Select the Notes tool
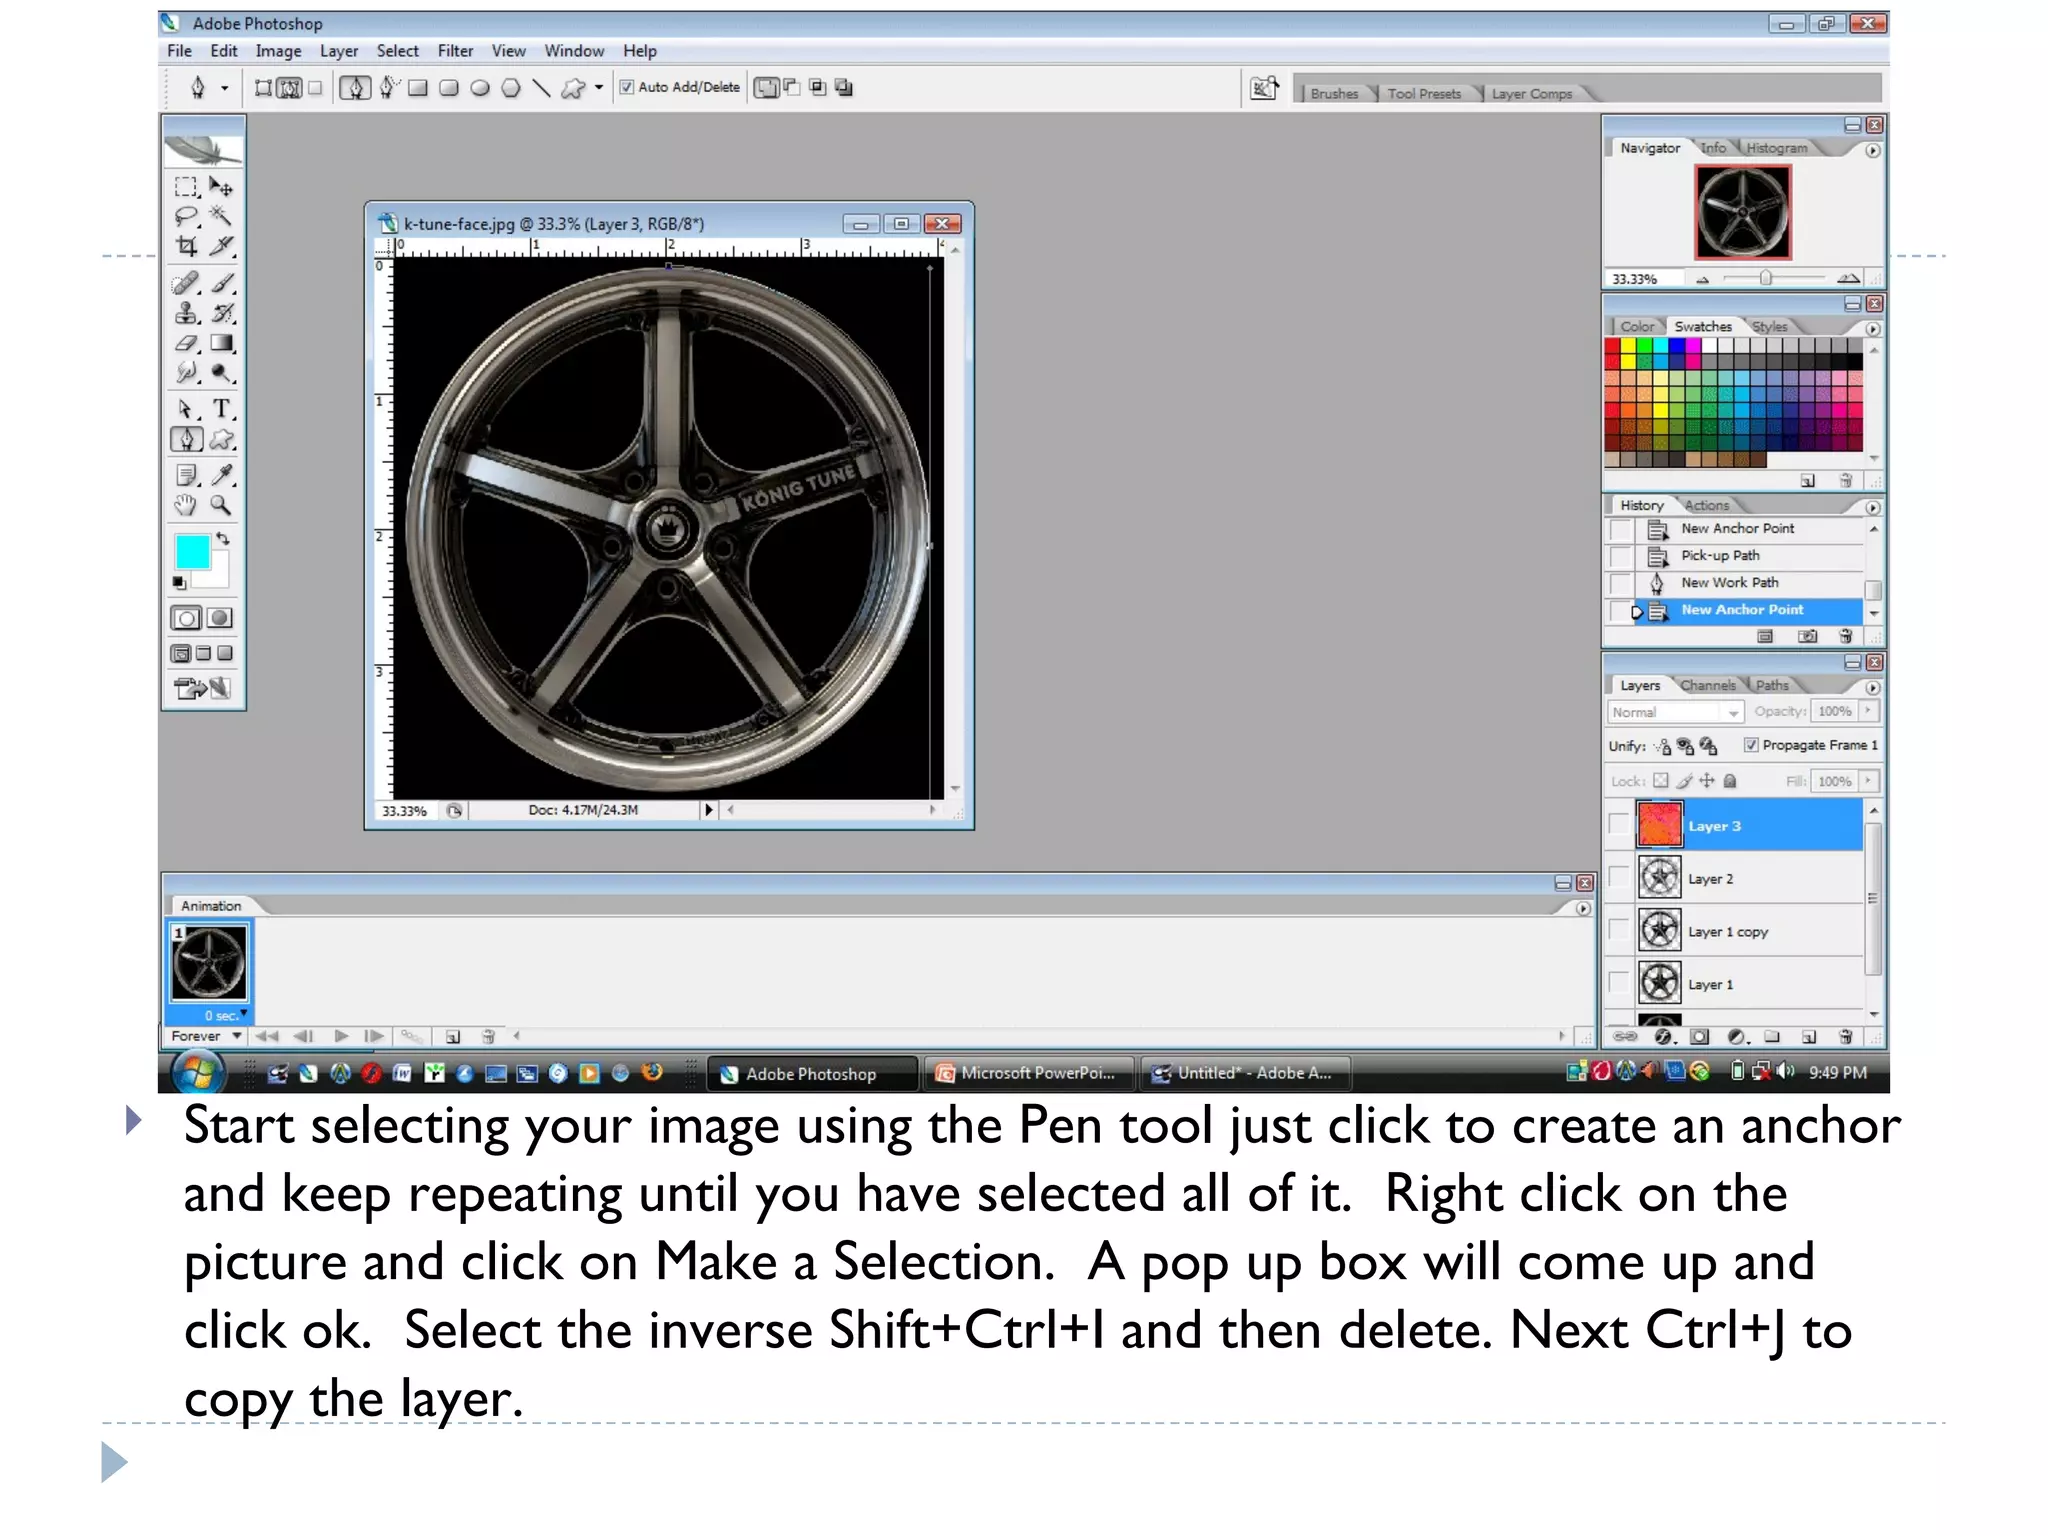This screenshot has height=1536, width=2048. click(x=186, y=475)
